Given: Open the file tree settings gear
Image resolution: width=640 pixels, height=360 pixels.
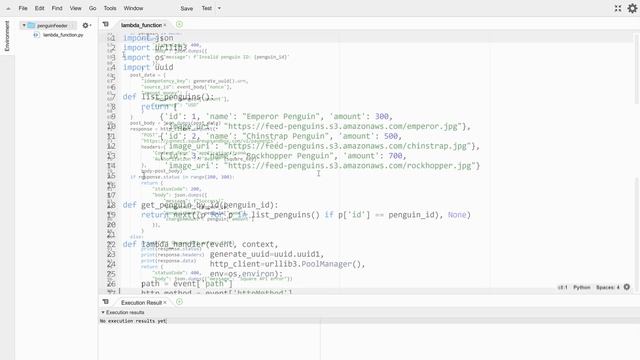Looking at the screenshot, I should (85, 25).
